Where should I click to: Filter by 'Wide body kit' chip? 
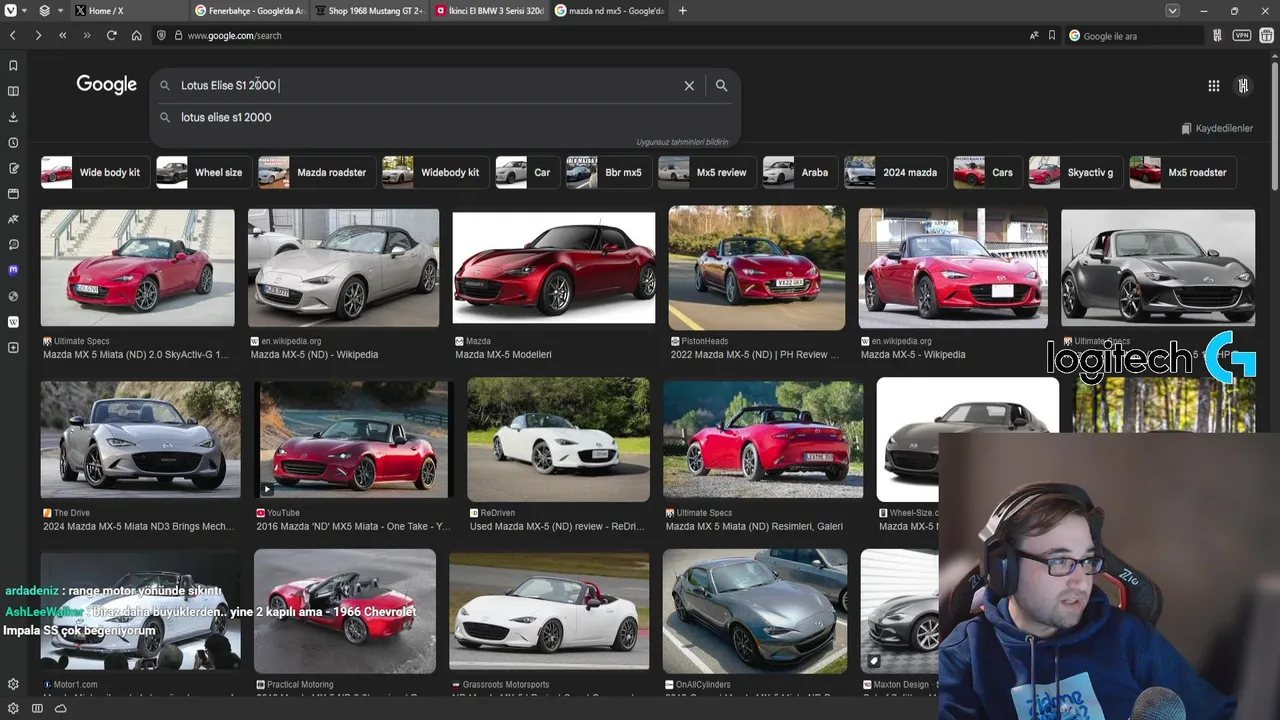tap(95, 172)
